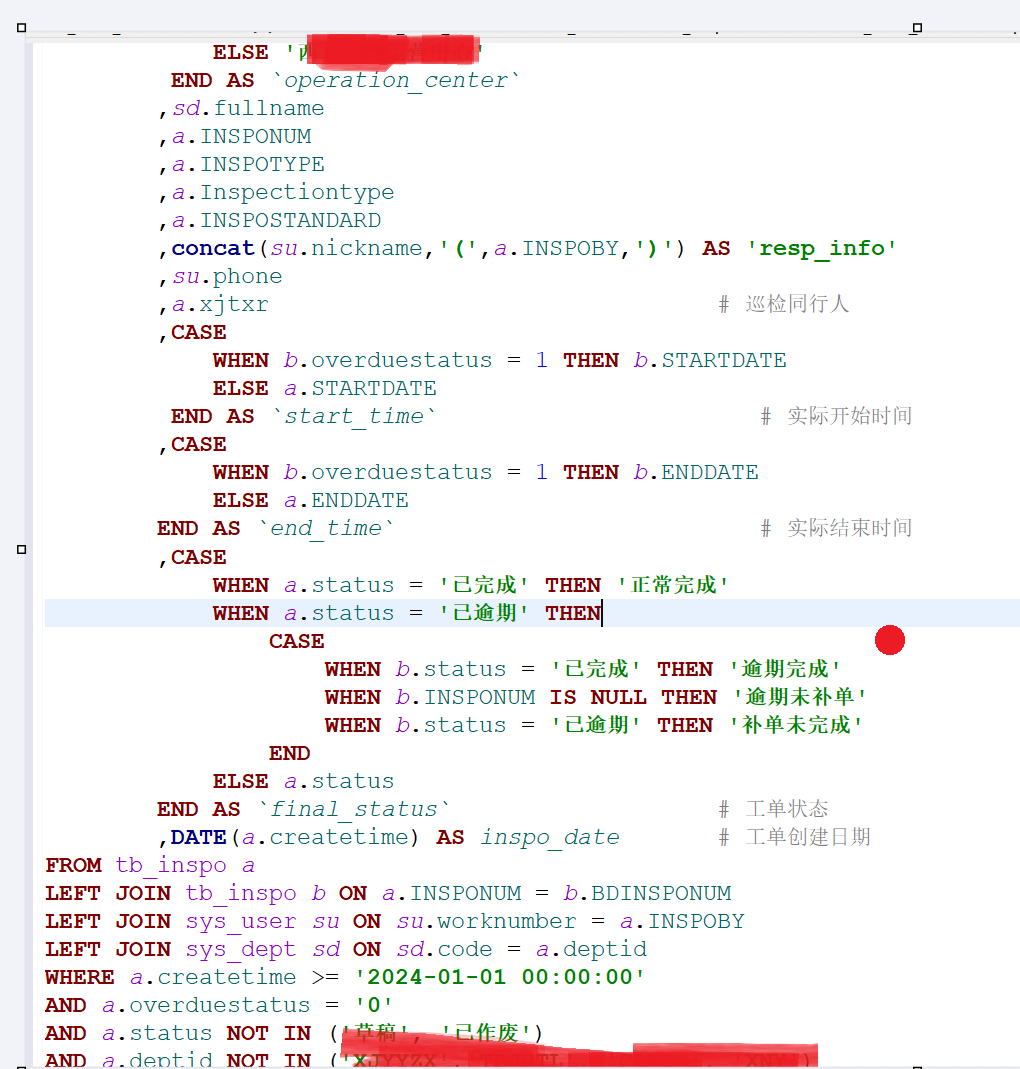Click the '2024-01-01 00:00:00' date literal

pos(500,977)
